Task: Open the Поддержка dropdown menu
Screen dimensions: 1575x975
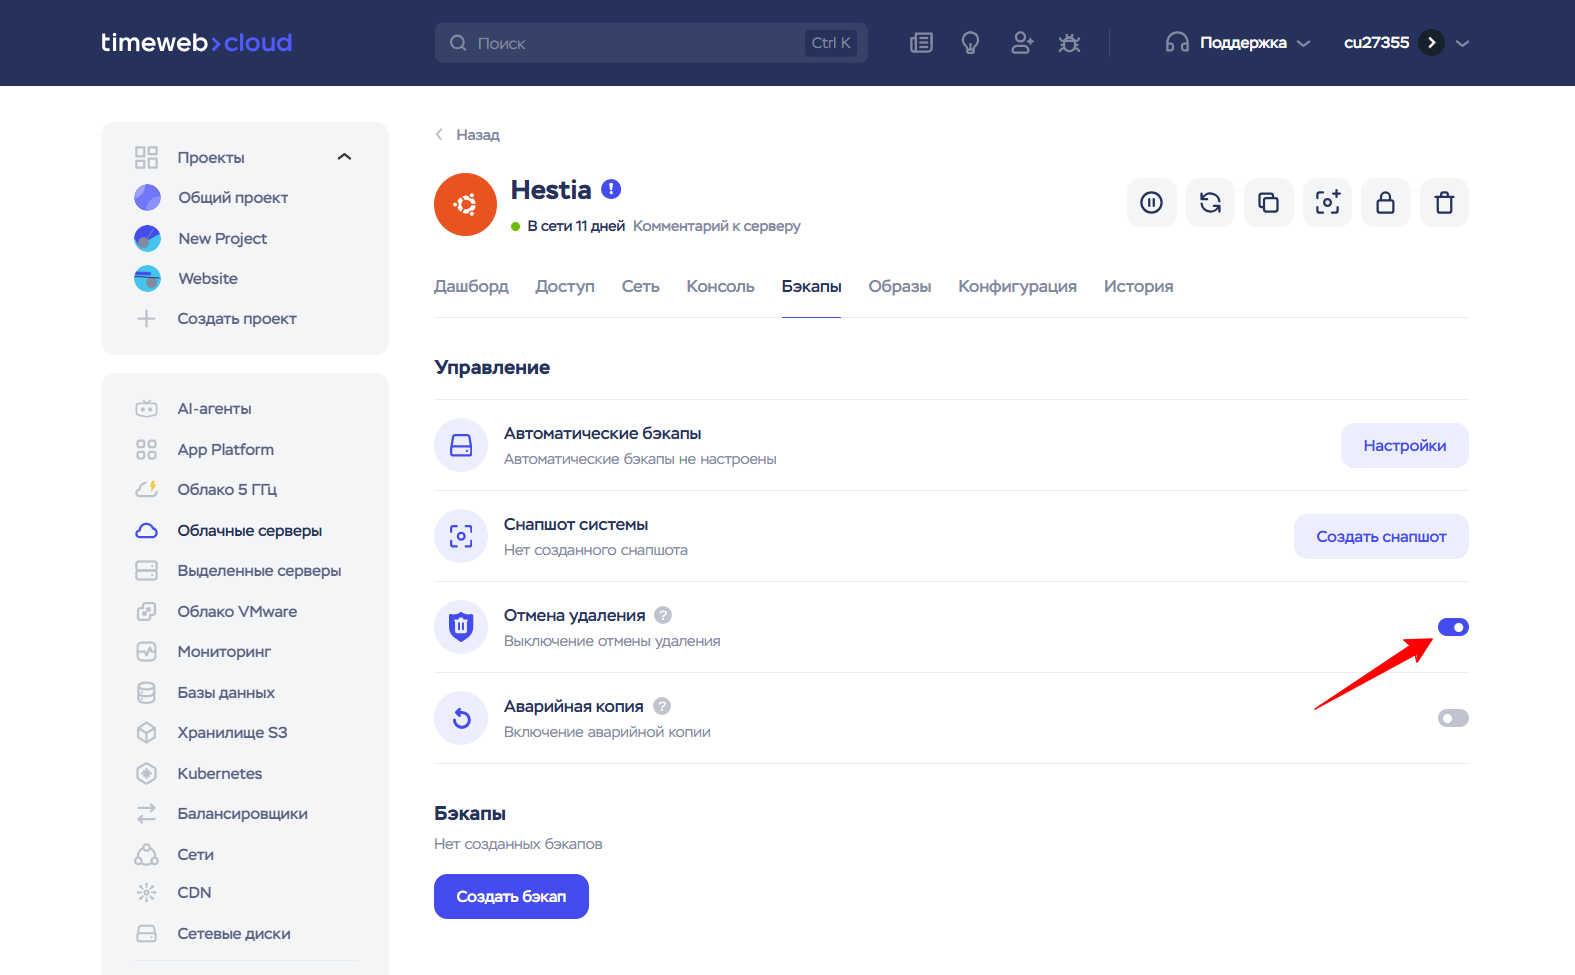Action: click(1238, 43)
